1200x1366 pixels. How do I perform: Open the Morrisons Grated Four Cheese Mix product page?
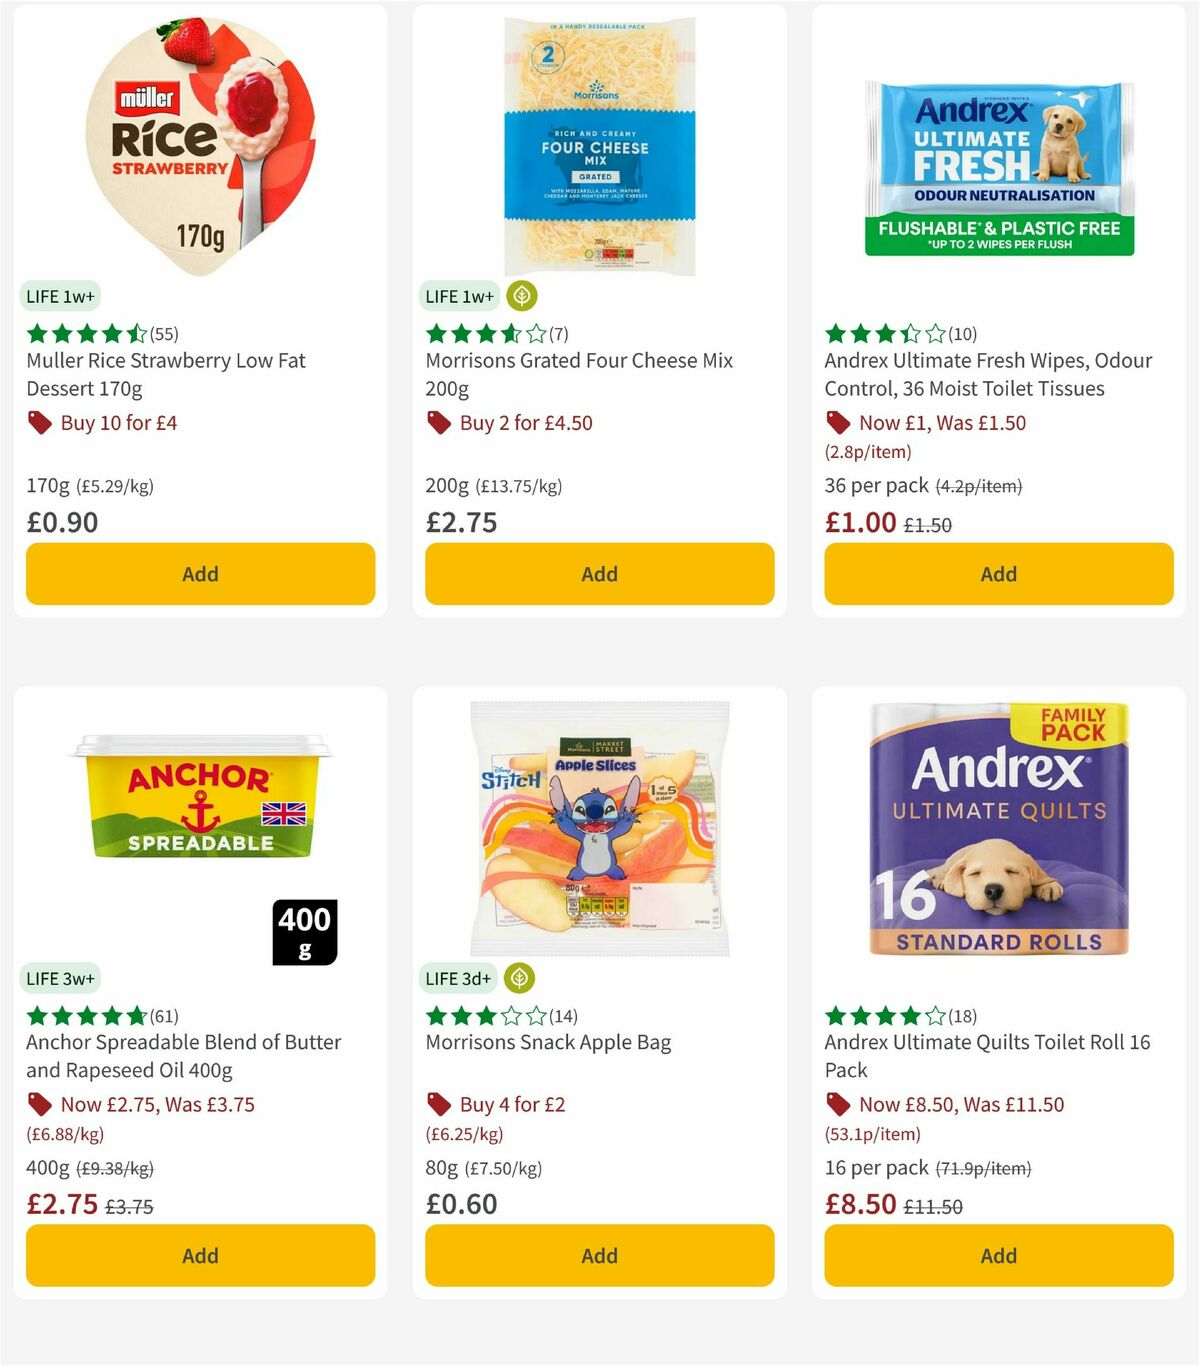pos(580,374)
